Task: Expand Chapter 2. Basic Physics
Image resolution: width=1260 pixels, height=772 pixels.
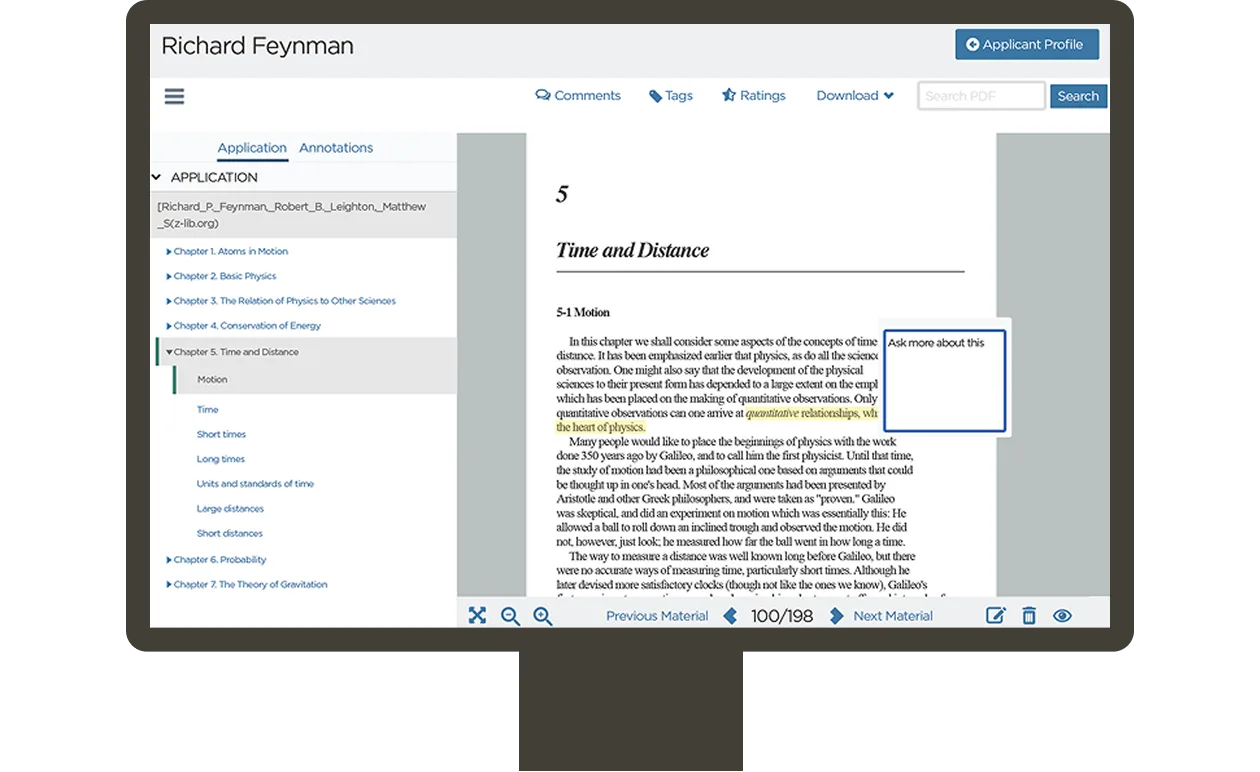Action: [169, 276]
